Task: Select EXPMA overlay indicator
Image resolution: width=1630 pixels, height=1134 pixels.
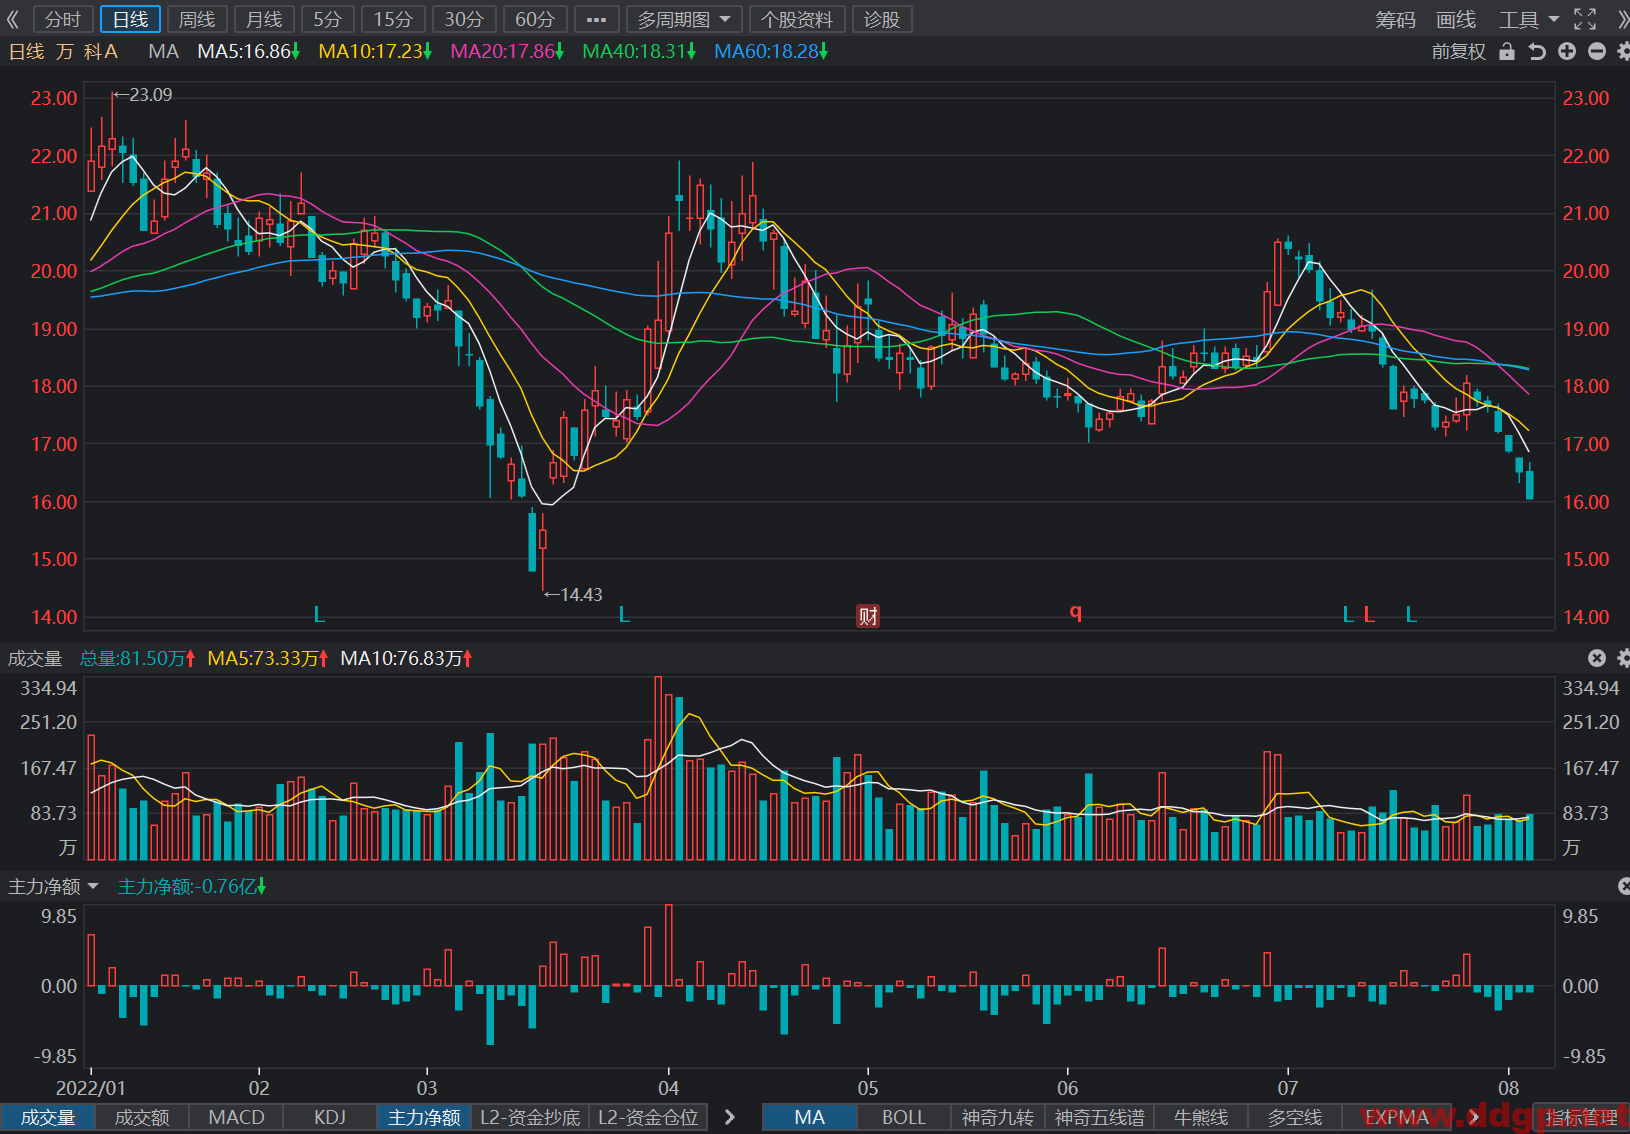Action: 1396,1117
